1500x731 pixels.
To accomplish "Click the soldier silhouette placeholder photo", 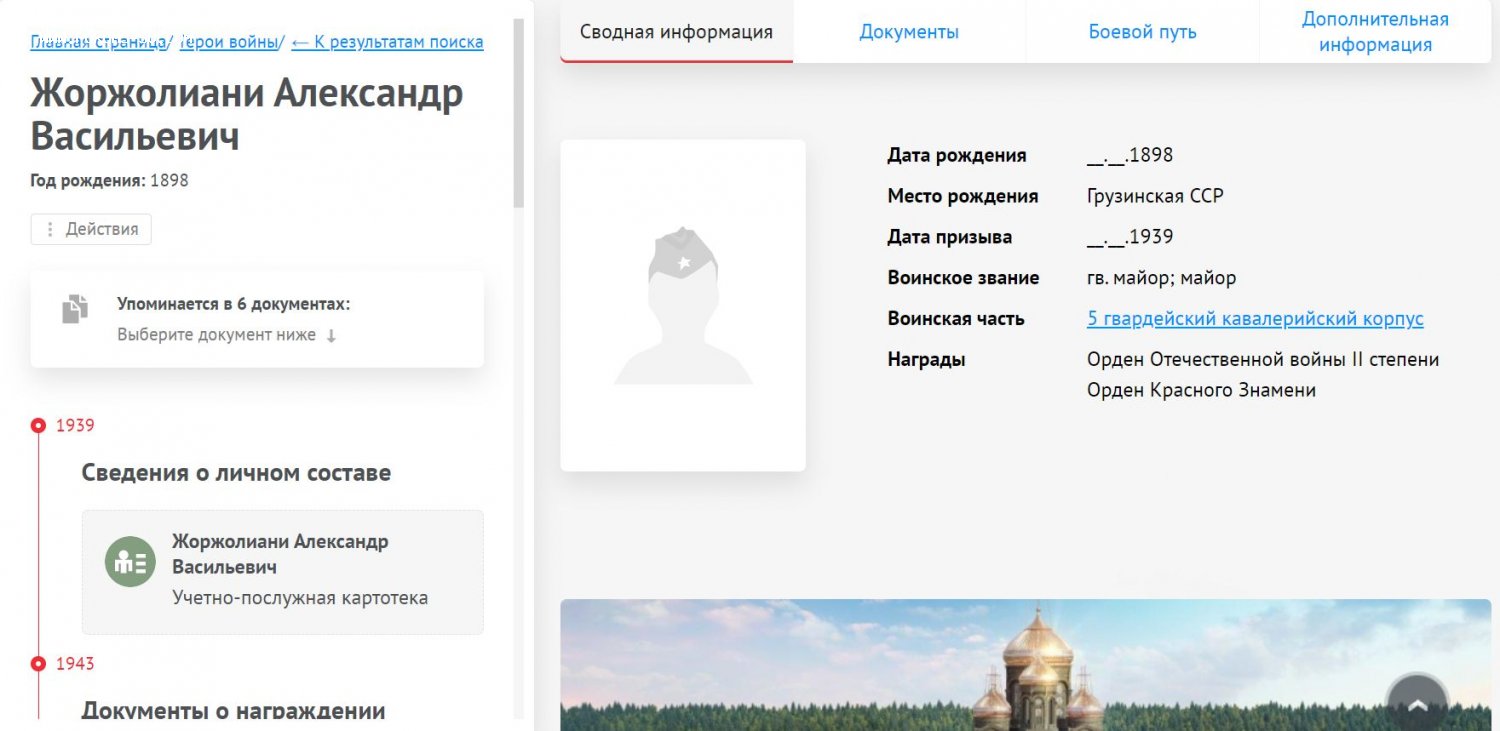I will click(x=683, y=305).
